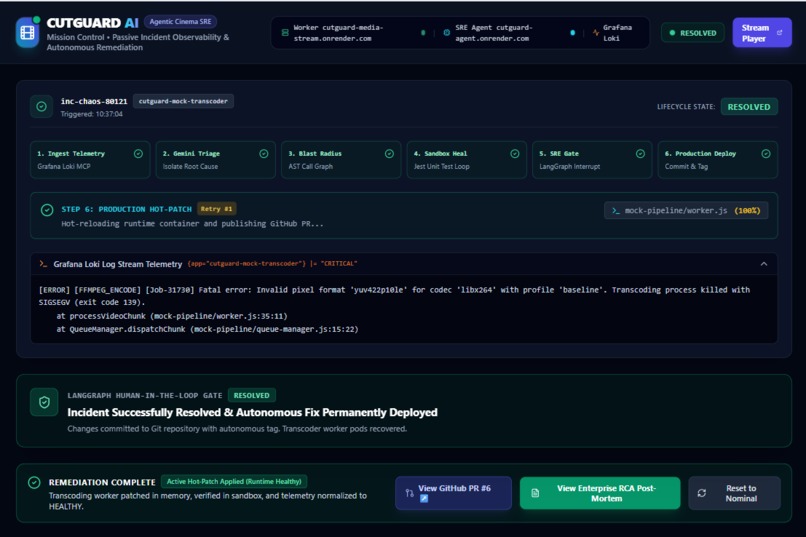806x537 pixels.
Task: Click external-link icon on Stream Player button
Action: click(x=779, y=33)
